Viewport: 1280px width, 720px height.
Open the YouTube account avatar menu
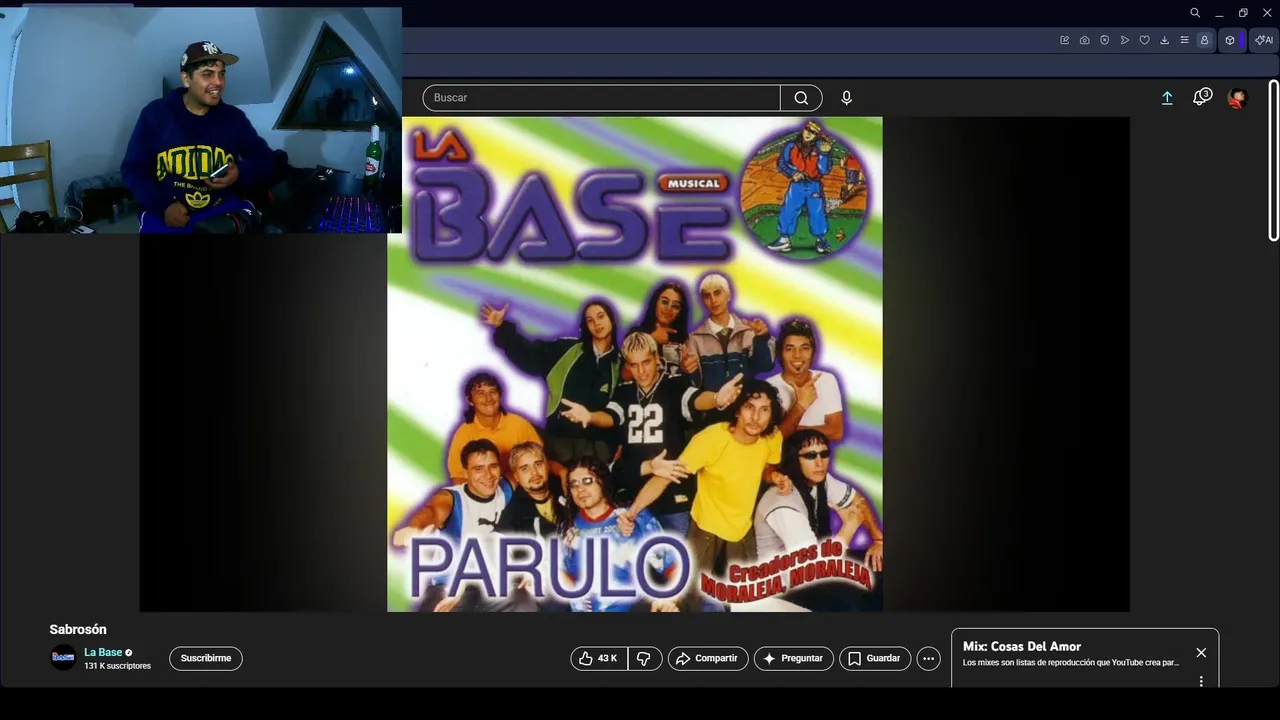1237,98
